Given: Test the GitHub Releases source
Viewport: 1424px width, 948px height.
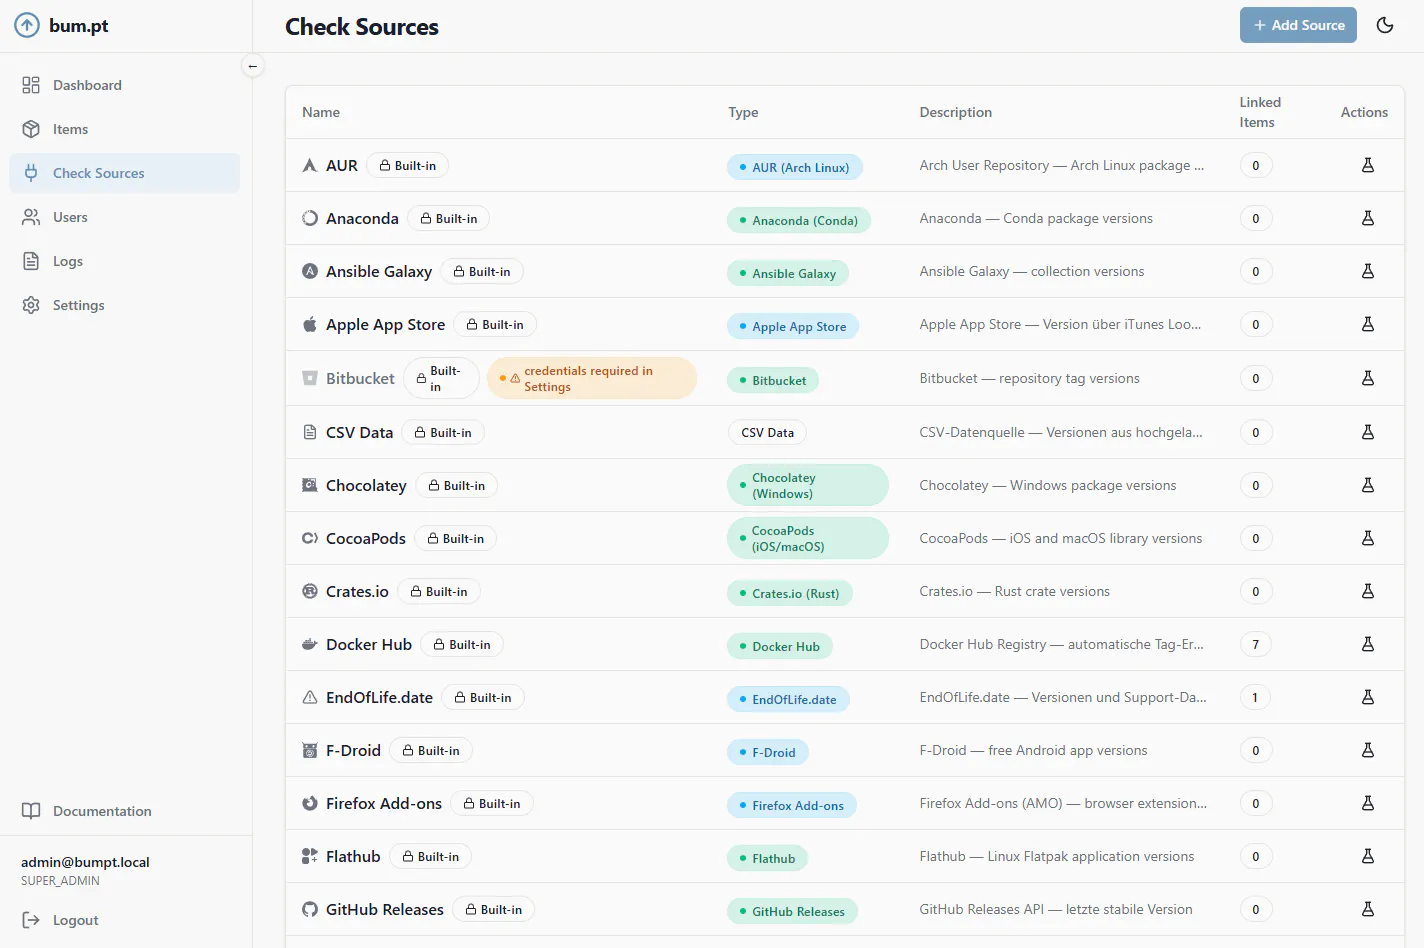Looking at the screenshot, I should pos(1367,909).
